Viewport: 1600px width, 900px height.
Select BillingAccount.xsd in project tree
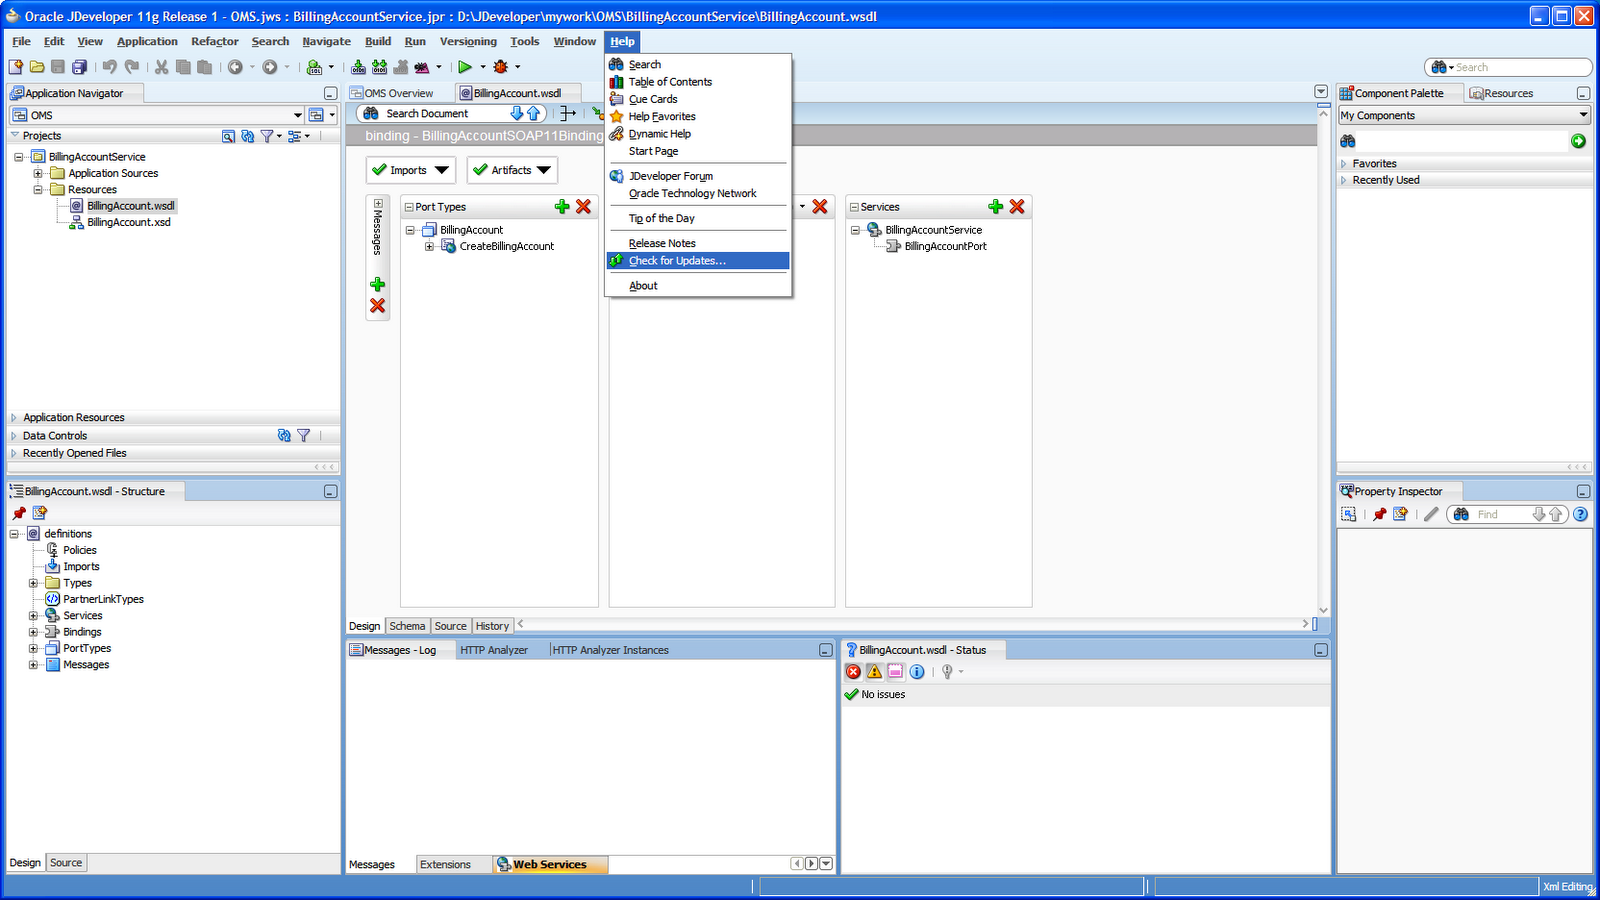click(129, 222)
